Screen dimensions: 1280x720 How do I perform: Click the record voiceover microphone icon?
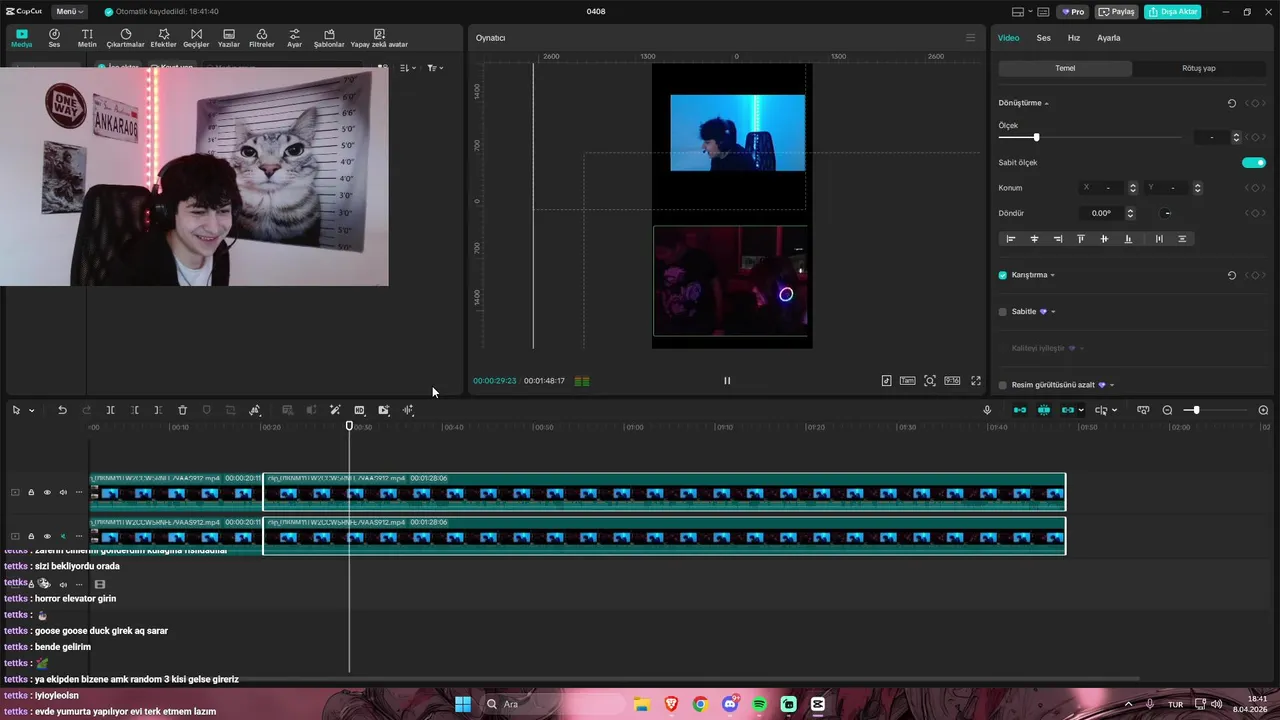coord(987,410)
